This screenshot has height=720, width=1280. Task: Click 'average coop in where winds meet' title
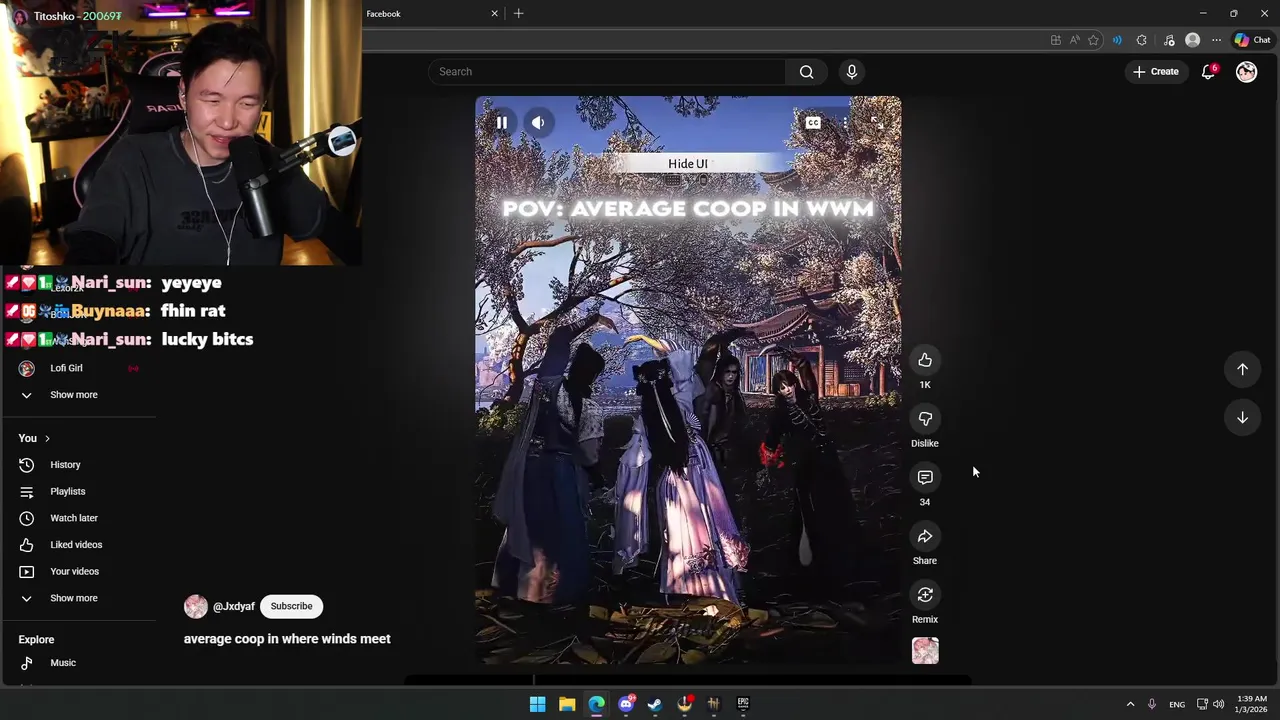(287, 639)
